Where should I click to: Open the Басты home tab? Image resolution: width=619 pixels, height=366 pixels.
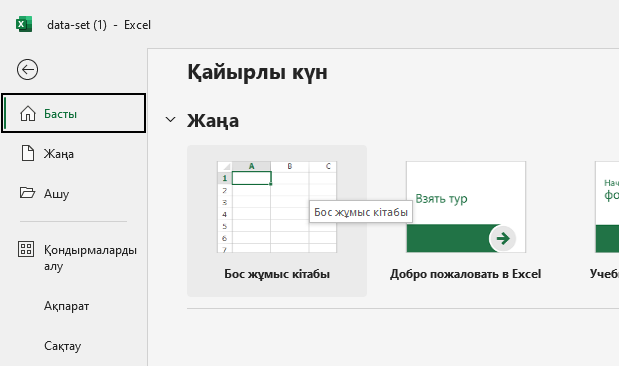click(73, 113)
